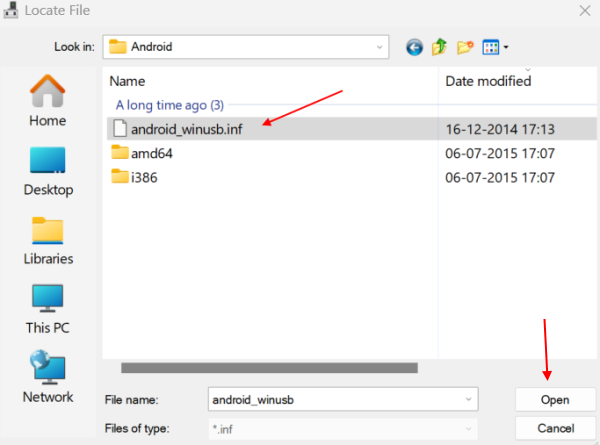Select the amd64 folder name
600x445 pixels.
(152, 153)
